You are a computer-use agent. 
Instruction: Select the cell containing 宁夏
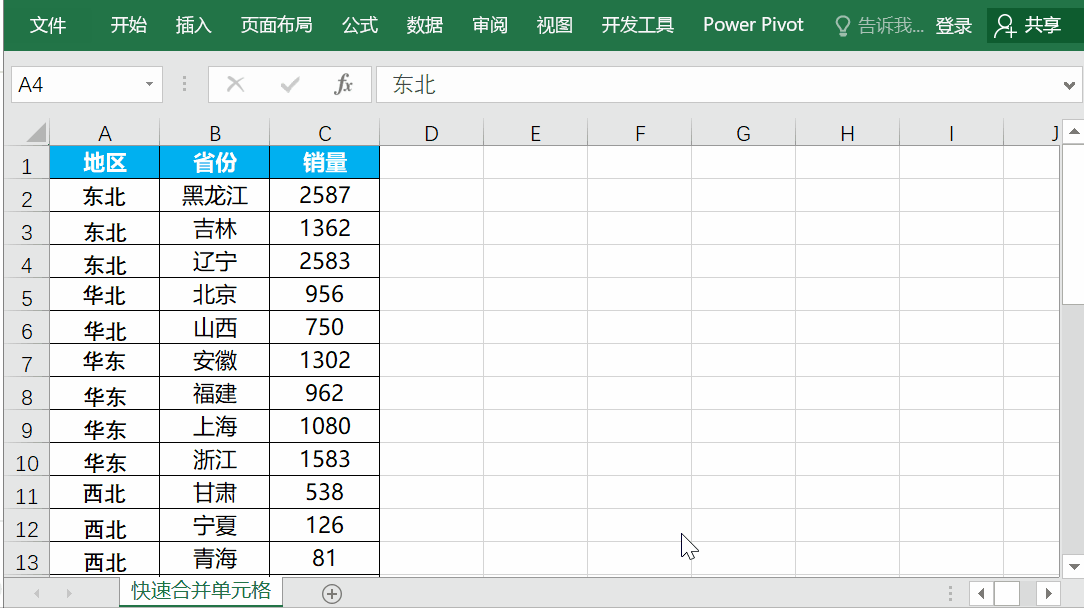pyautogui.click(x=214, y=526)
